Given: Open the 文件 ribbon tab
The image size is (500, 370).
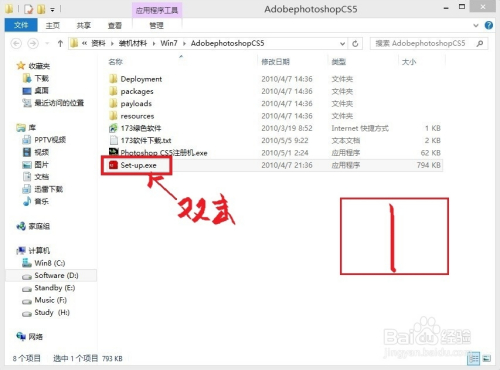Looking at the screenshot, I should tap(21, 25).
